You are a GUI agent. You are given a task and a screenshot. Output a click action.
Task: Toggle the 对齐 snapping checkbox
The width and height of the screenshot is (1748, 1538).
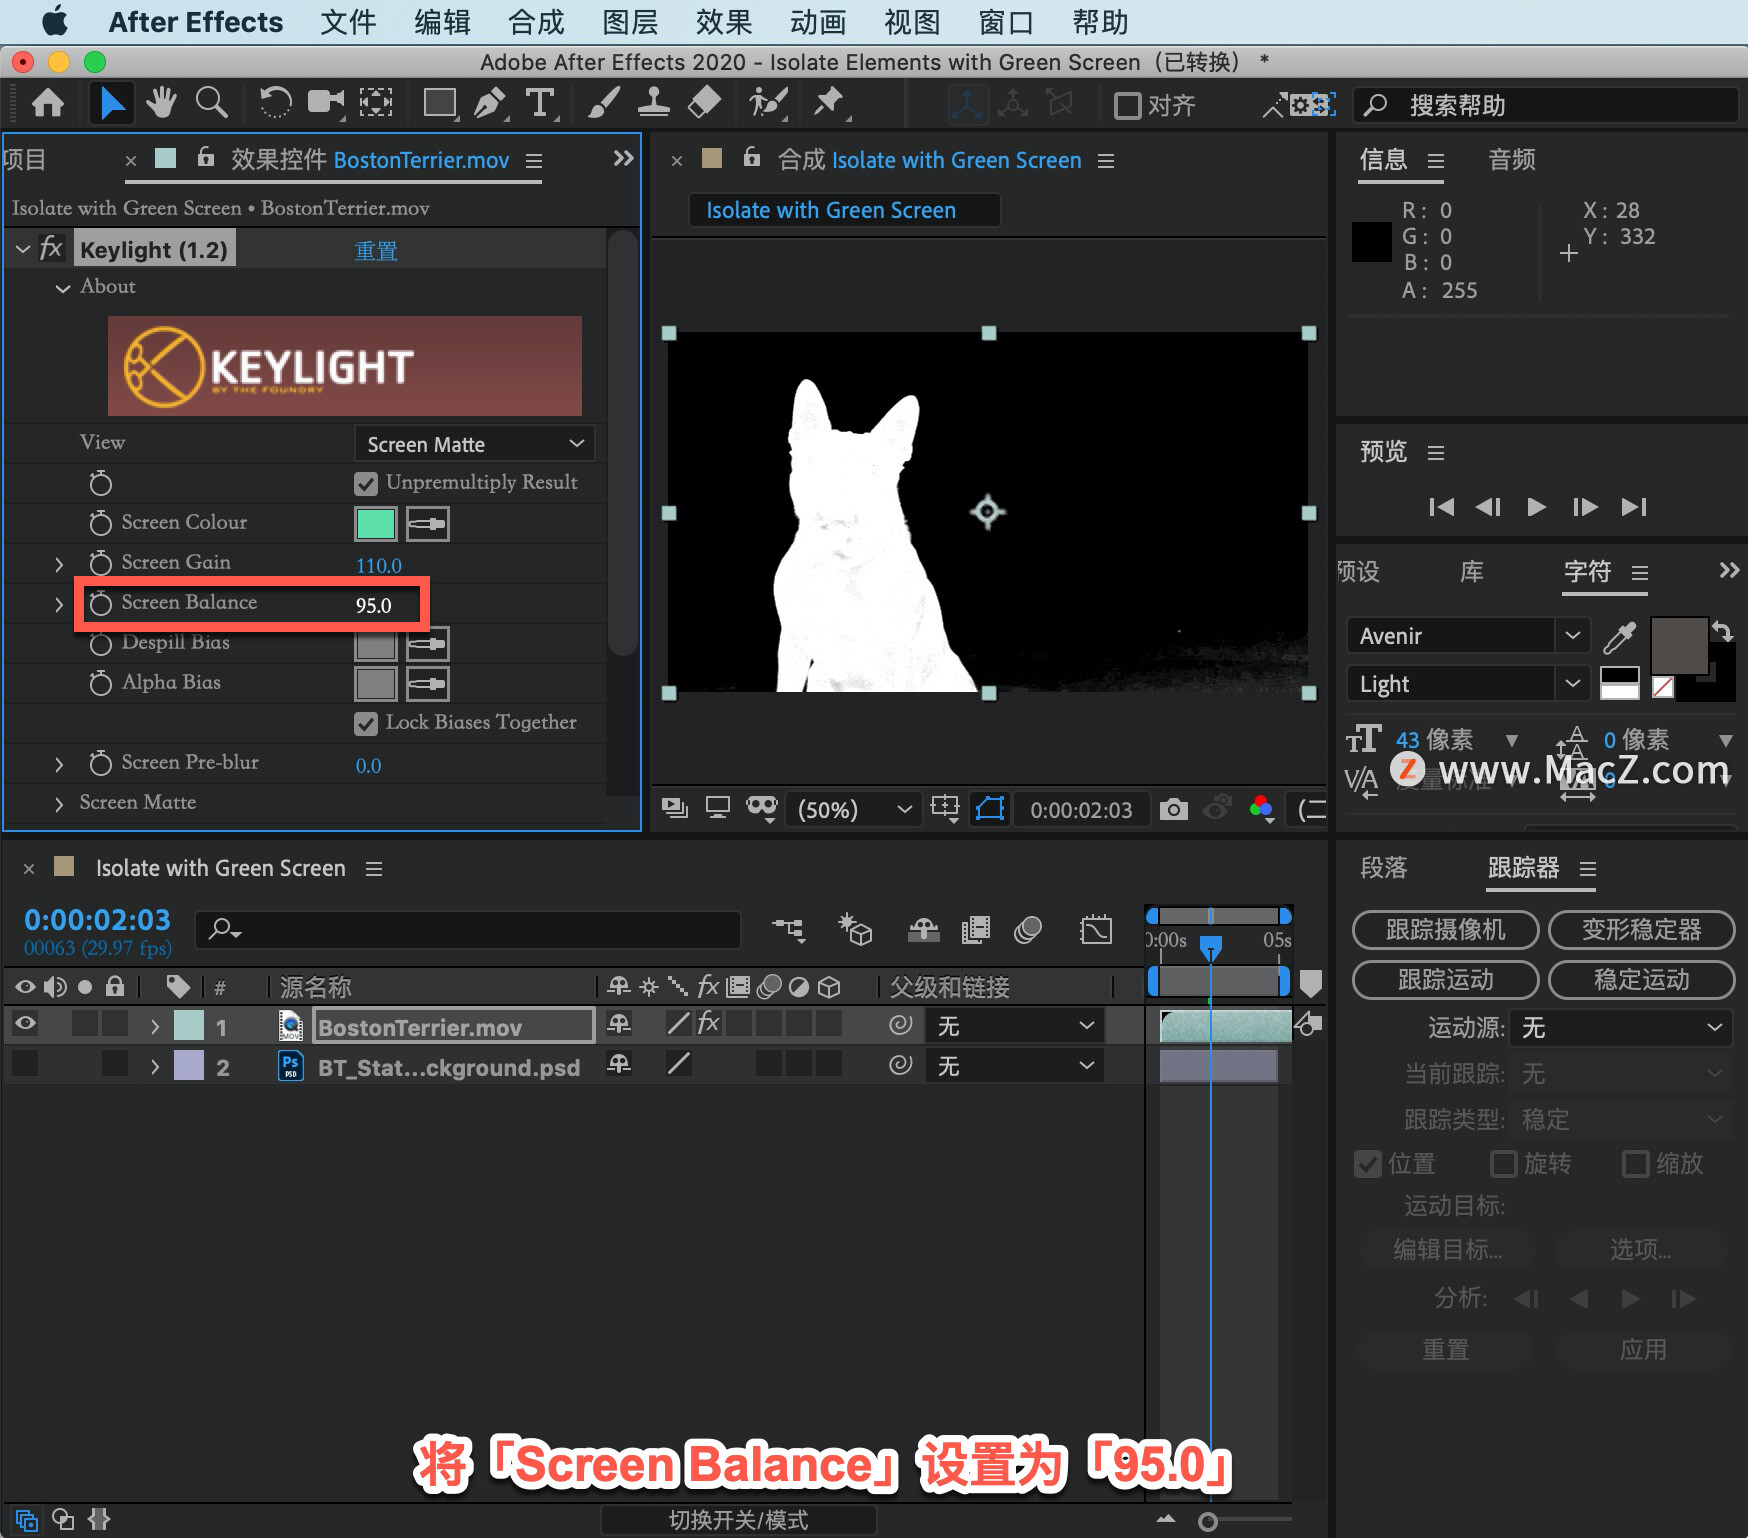click(1127, 105)
